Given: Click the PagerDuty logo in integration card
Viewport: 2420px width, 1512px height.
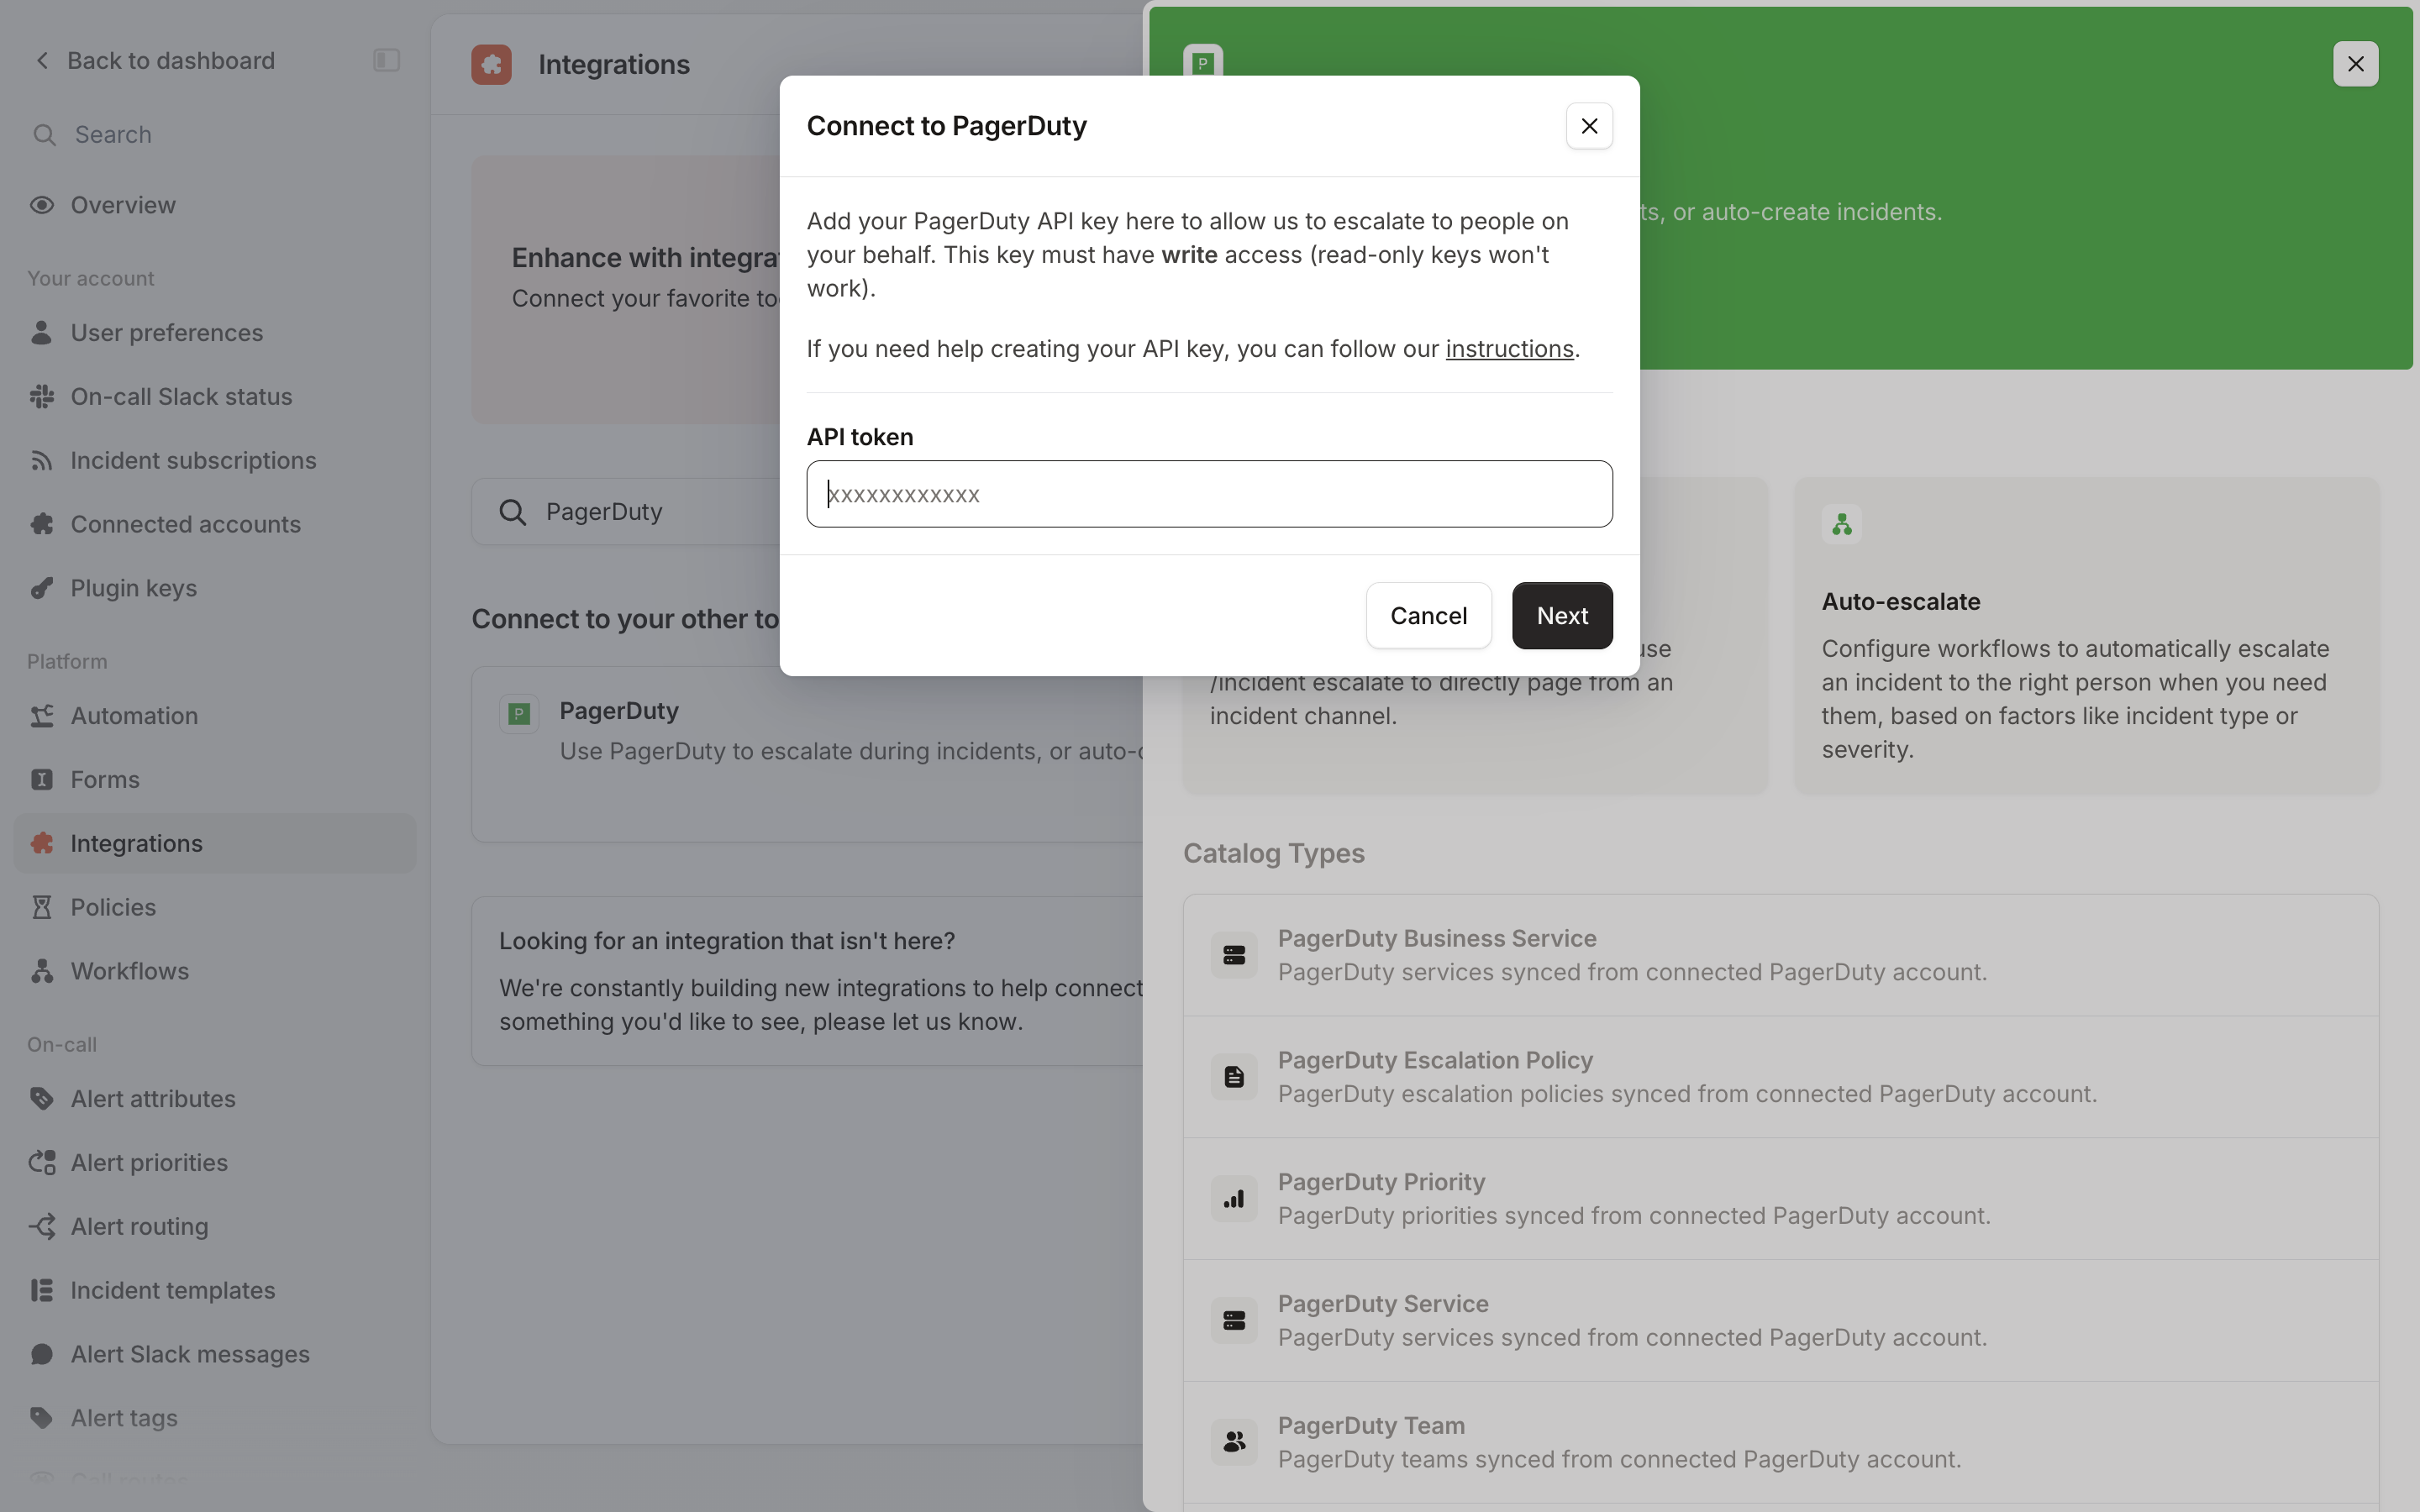Looking at the screenshot, I should pyautogui.click(x=519, y=714).
